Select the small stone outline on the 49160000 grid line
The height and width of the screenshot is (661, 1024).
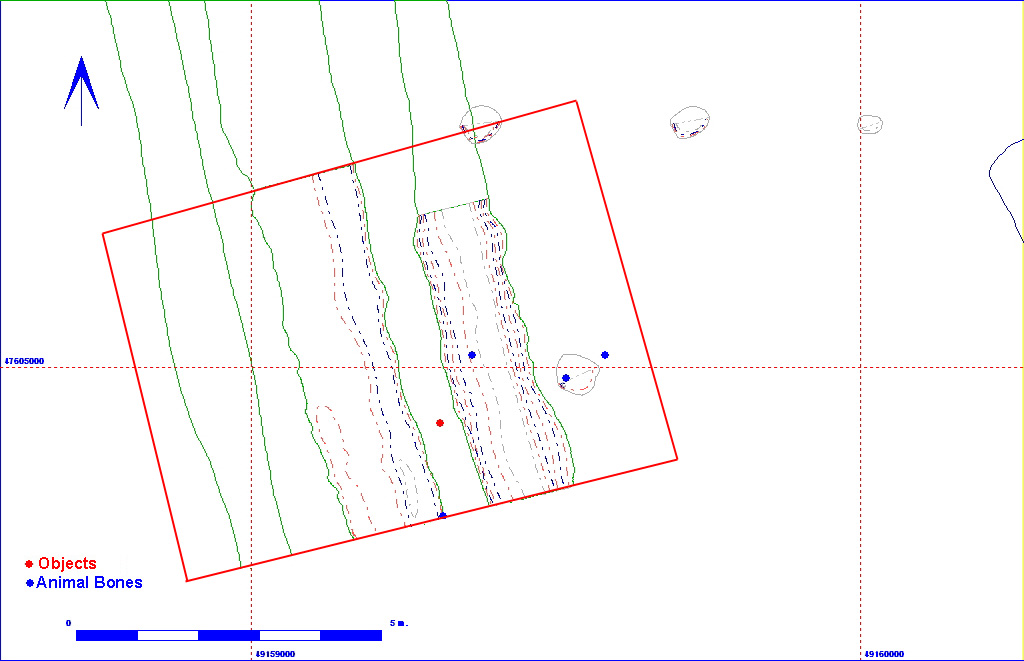(870, 124)
